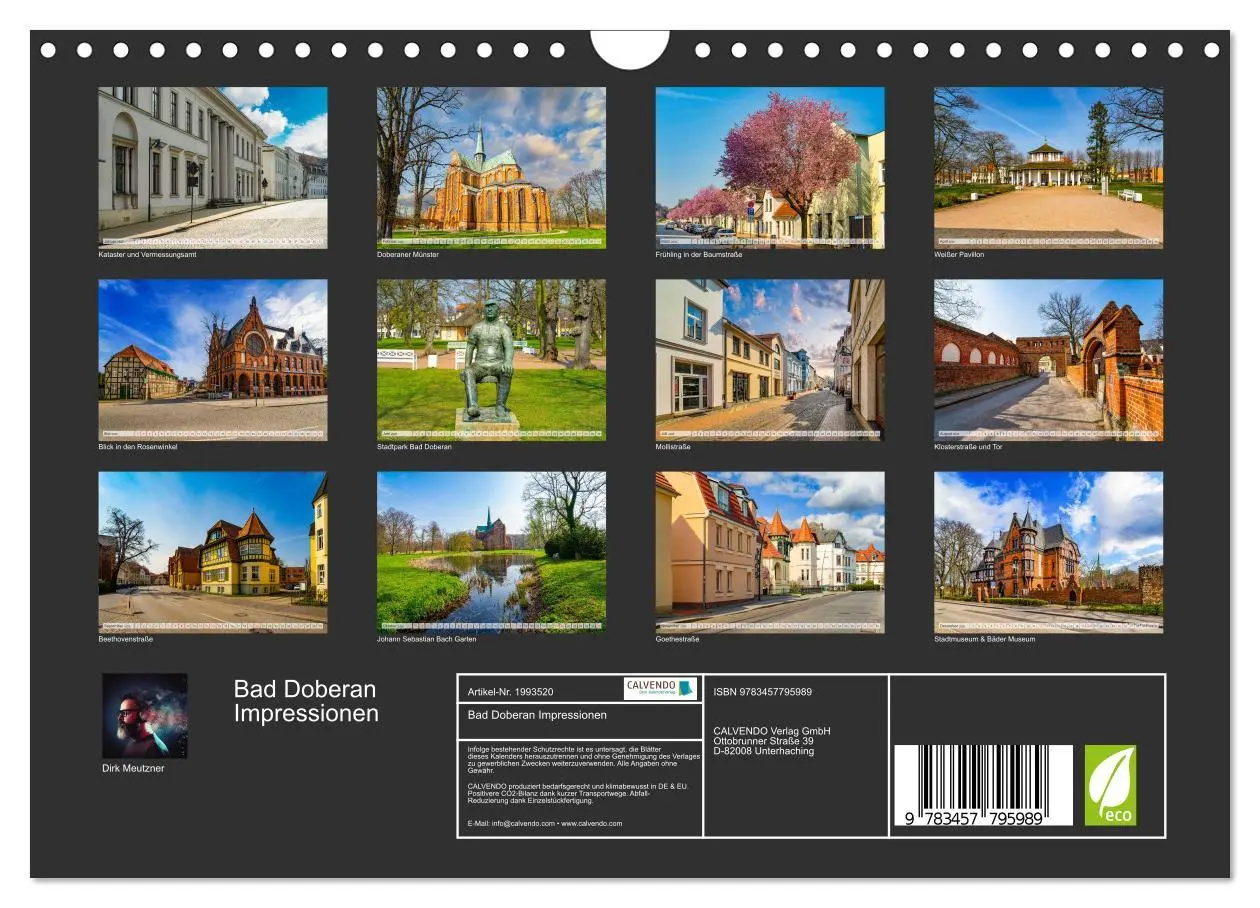Image resolution: width=1260 pixels, height=908 pixels.
Task: Click the caption 'Weißer Pavillon'
Action: click(959, 255)
